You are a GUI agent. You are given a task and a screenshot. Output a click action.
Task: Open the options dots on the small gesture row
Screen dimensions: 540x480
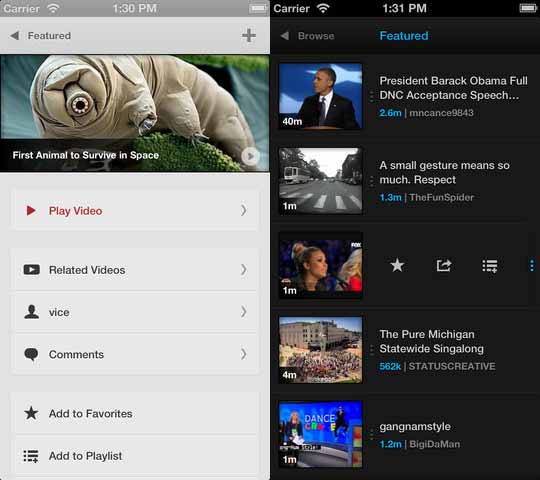[x=371, y=181]
